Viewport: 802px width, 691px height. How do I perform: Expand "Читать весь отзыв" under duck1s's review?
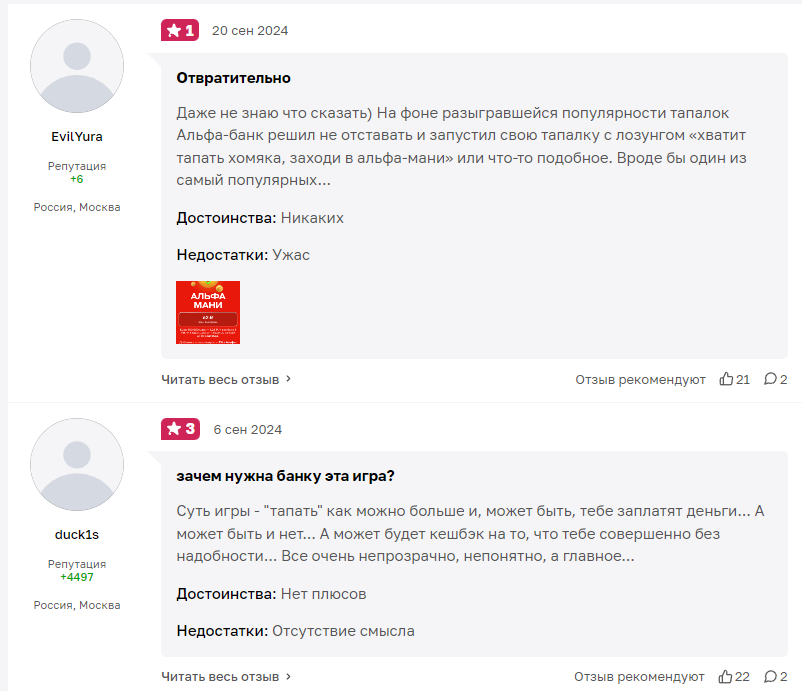point(227,677)
